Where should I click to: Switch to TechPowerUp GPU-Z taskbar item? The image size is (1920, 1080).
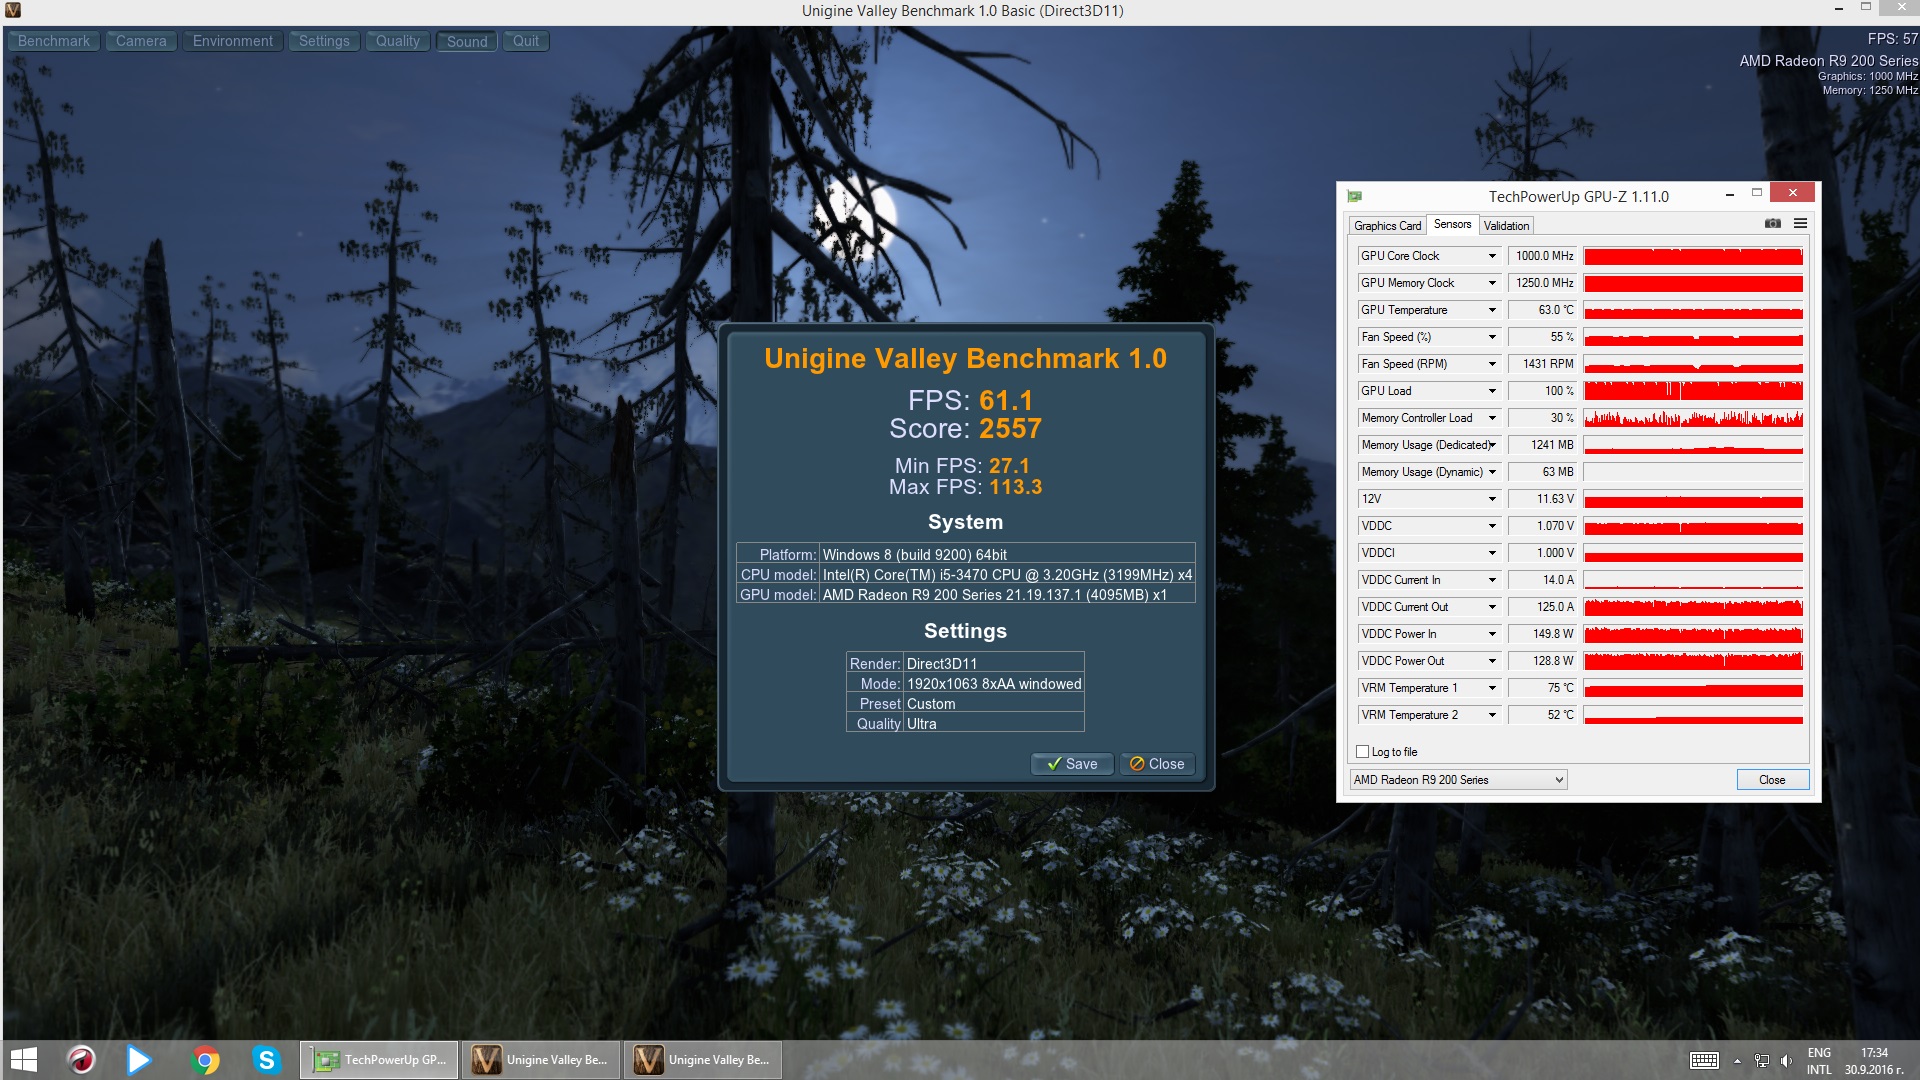(379, 1060)
